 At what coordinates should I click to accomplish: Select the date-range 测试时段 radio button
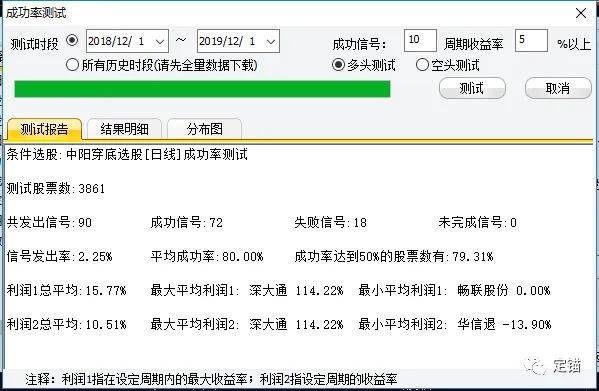point(72,40)
